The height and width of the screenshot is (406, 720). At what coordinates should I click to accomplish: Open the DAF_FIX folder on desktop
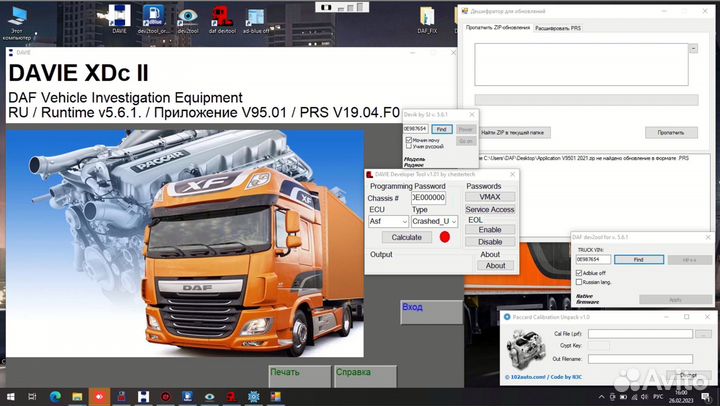click(427, 19)
